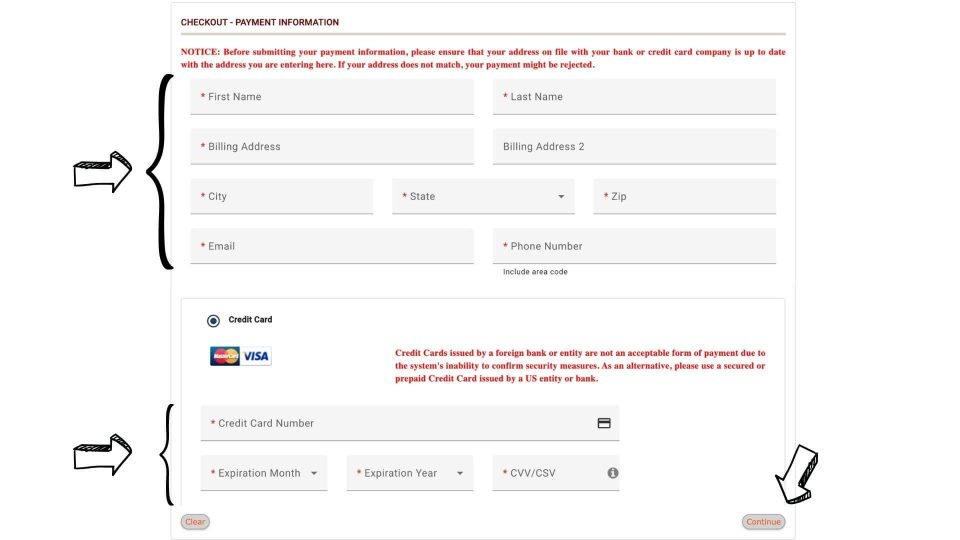
Task: Focus the Email field
Action: [332, 246]
